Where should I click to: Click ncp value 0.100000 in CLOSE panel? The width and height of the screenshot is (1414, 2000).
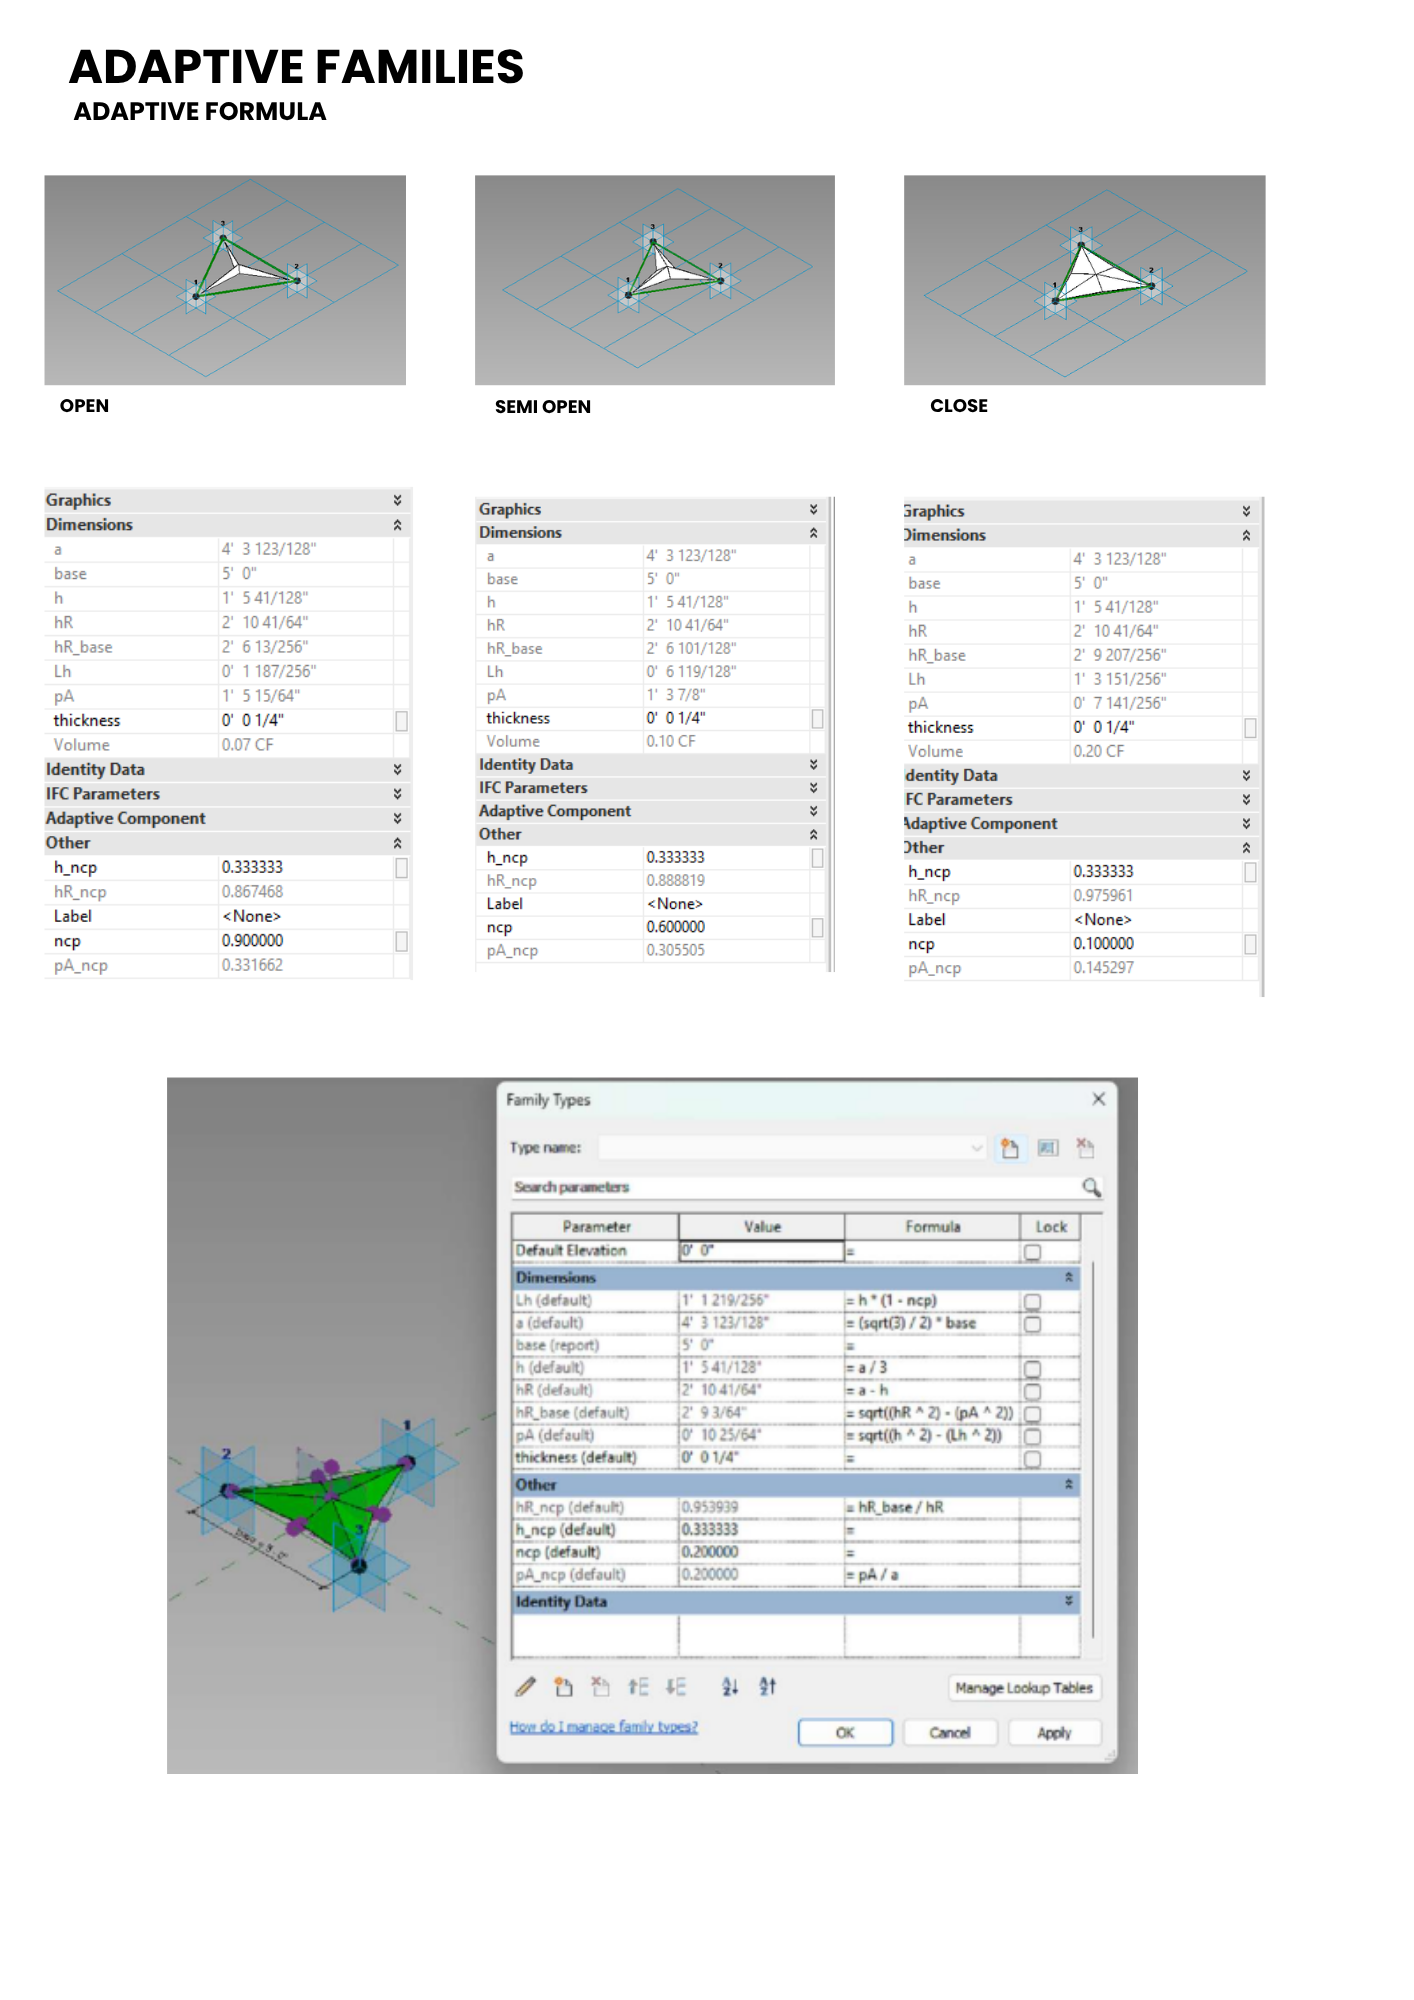(1104, 944)
